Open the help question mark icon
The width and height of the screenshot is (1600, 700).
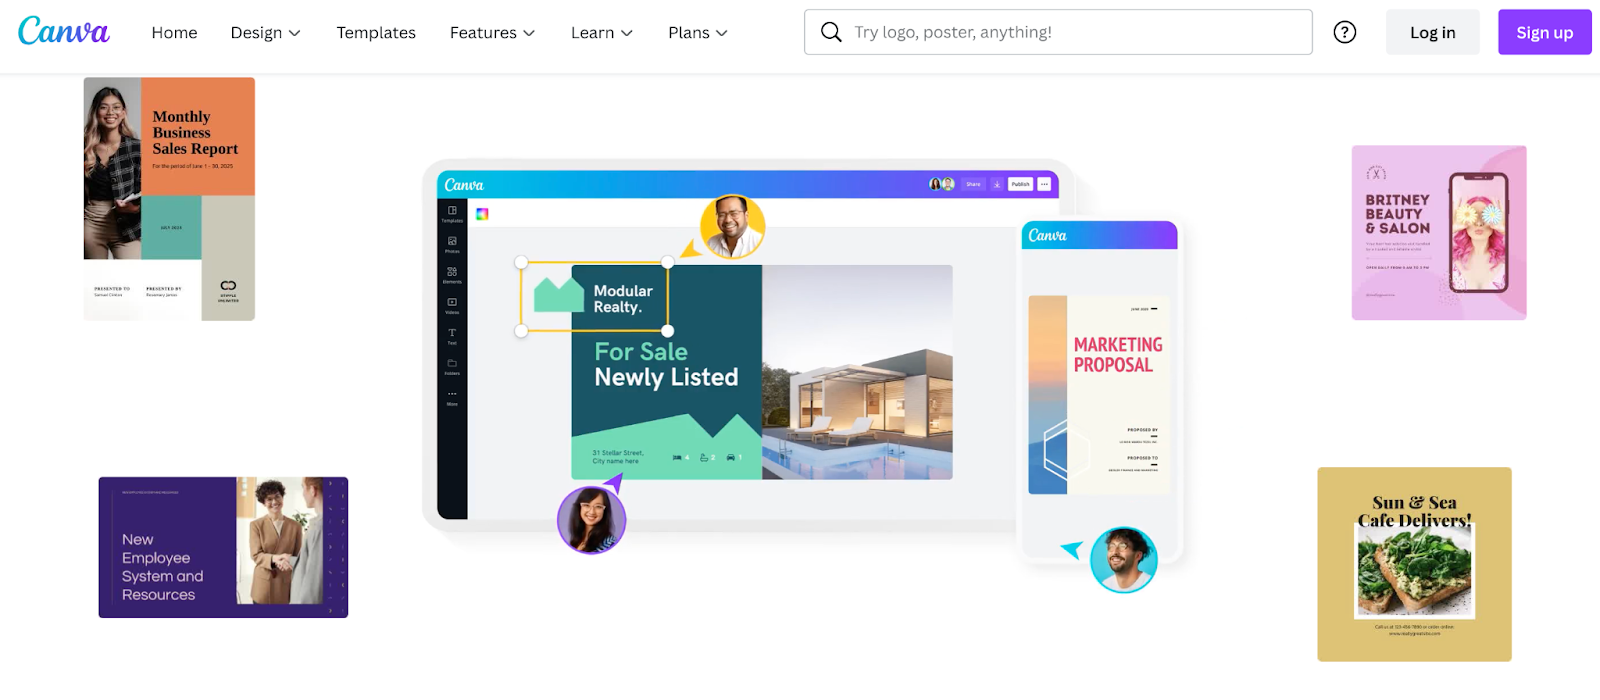click(x=1345, y=32)
